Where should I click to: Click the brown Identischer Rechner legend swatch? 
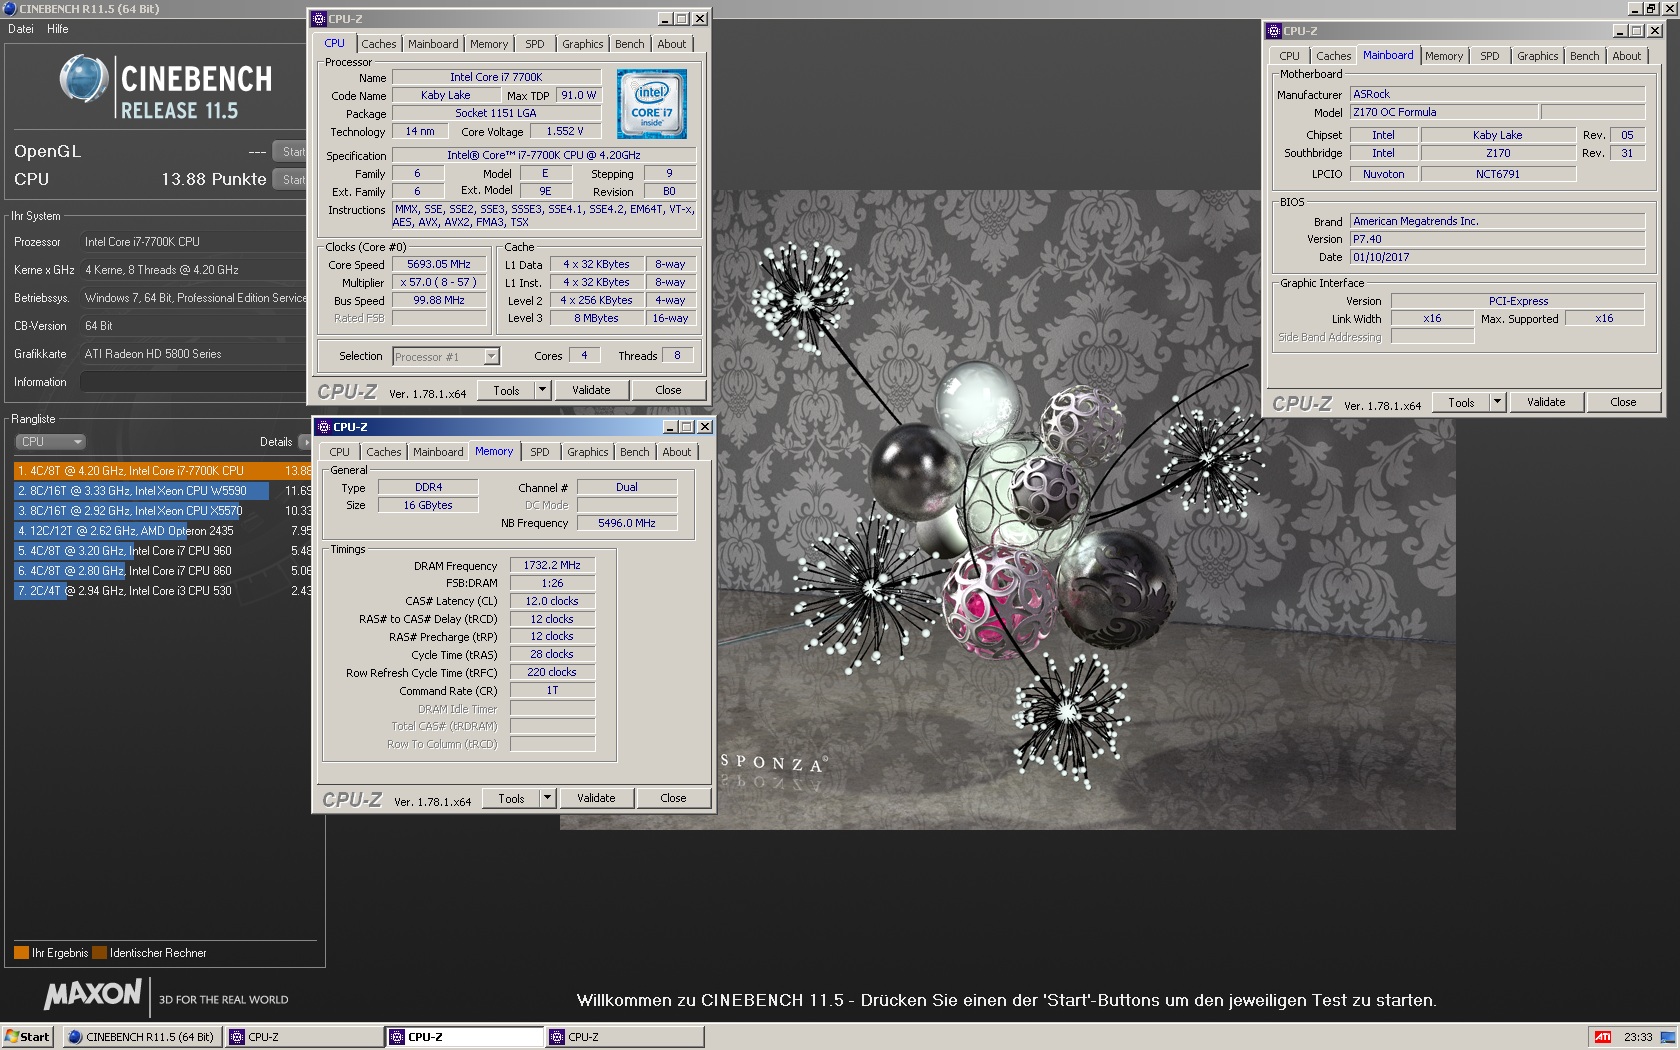coord(99,953)
